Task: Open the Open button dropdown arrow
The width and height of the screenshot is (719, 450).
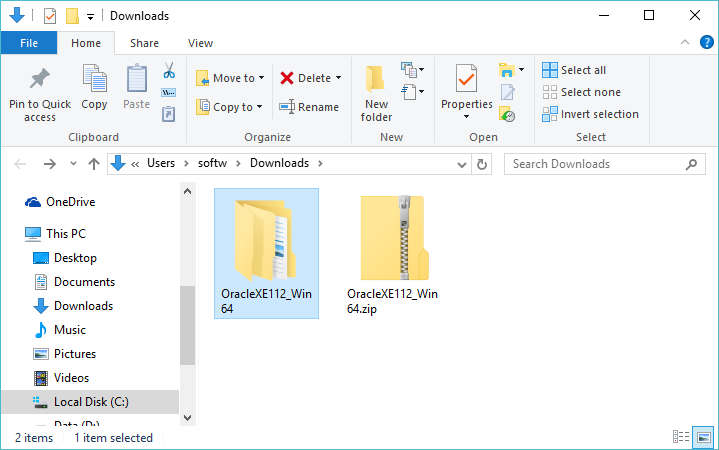Action: click(521, 70)
